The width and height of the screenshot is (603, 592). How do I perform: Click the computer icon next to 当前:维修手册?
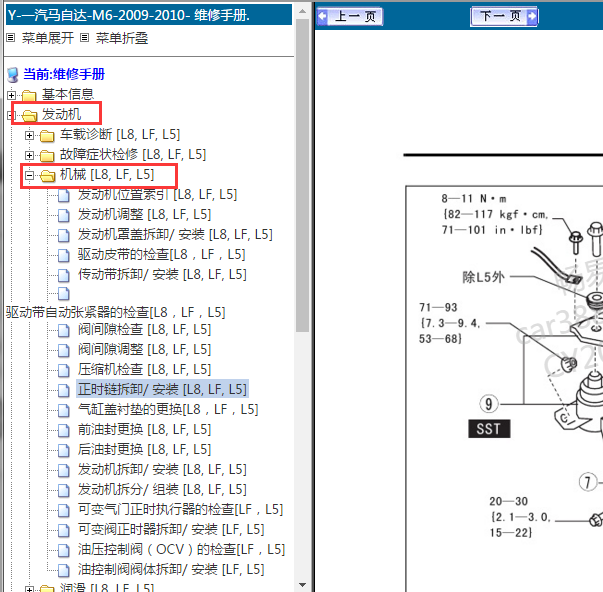coord(13,75)
